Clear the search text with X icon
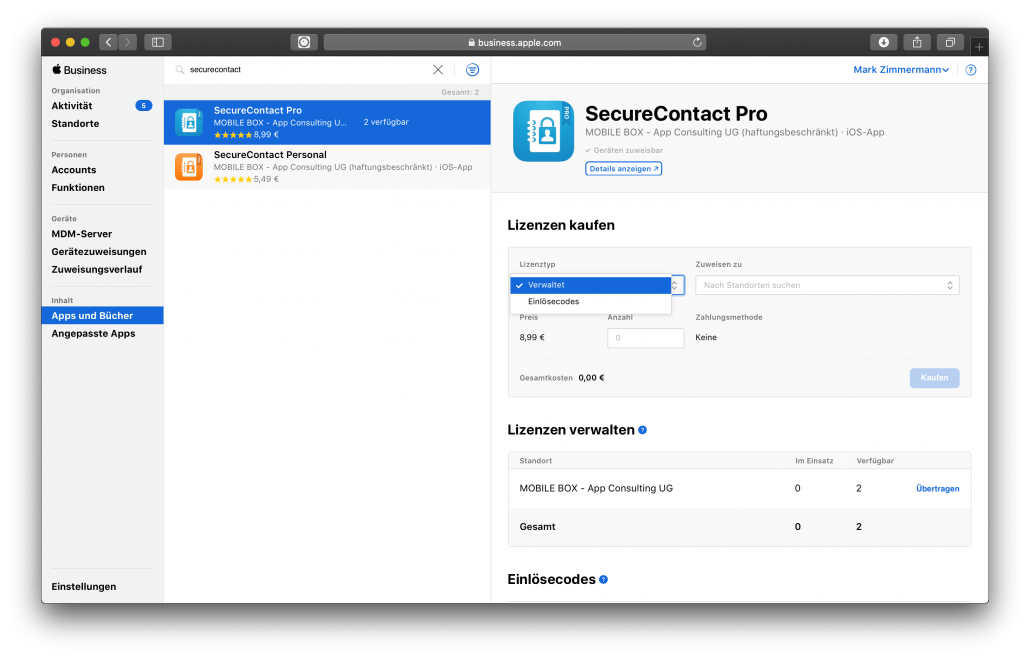Viewport: 1030px width, 658px height. coord(438,70)
